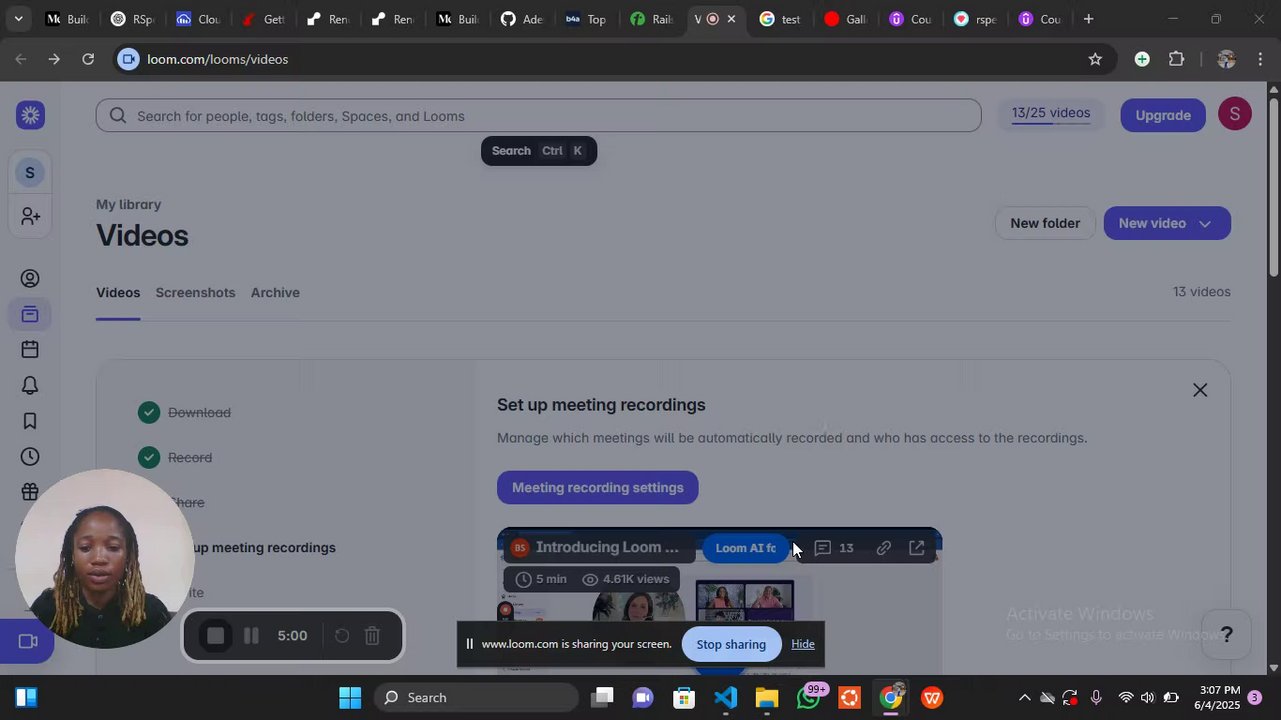Click the camera record button at bottom left
Image resolution: width=1281 pixels, height=720 pixels.
tap(27, 642)
